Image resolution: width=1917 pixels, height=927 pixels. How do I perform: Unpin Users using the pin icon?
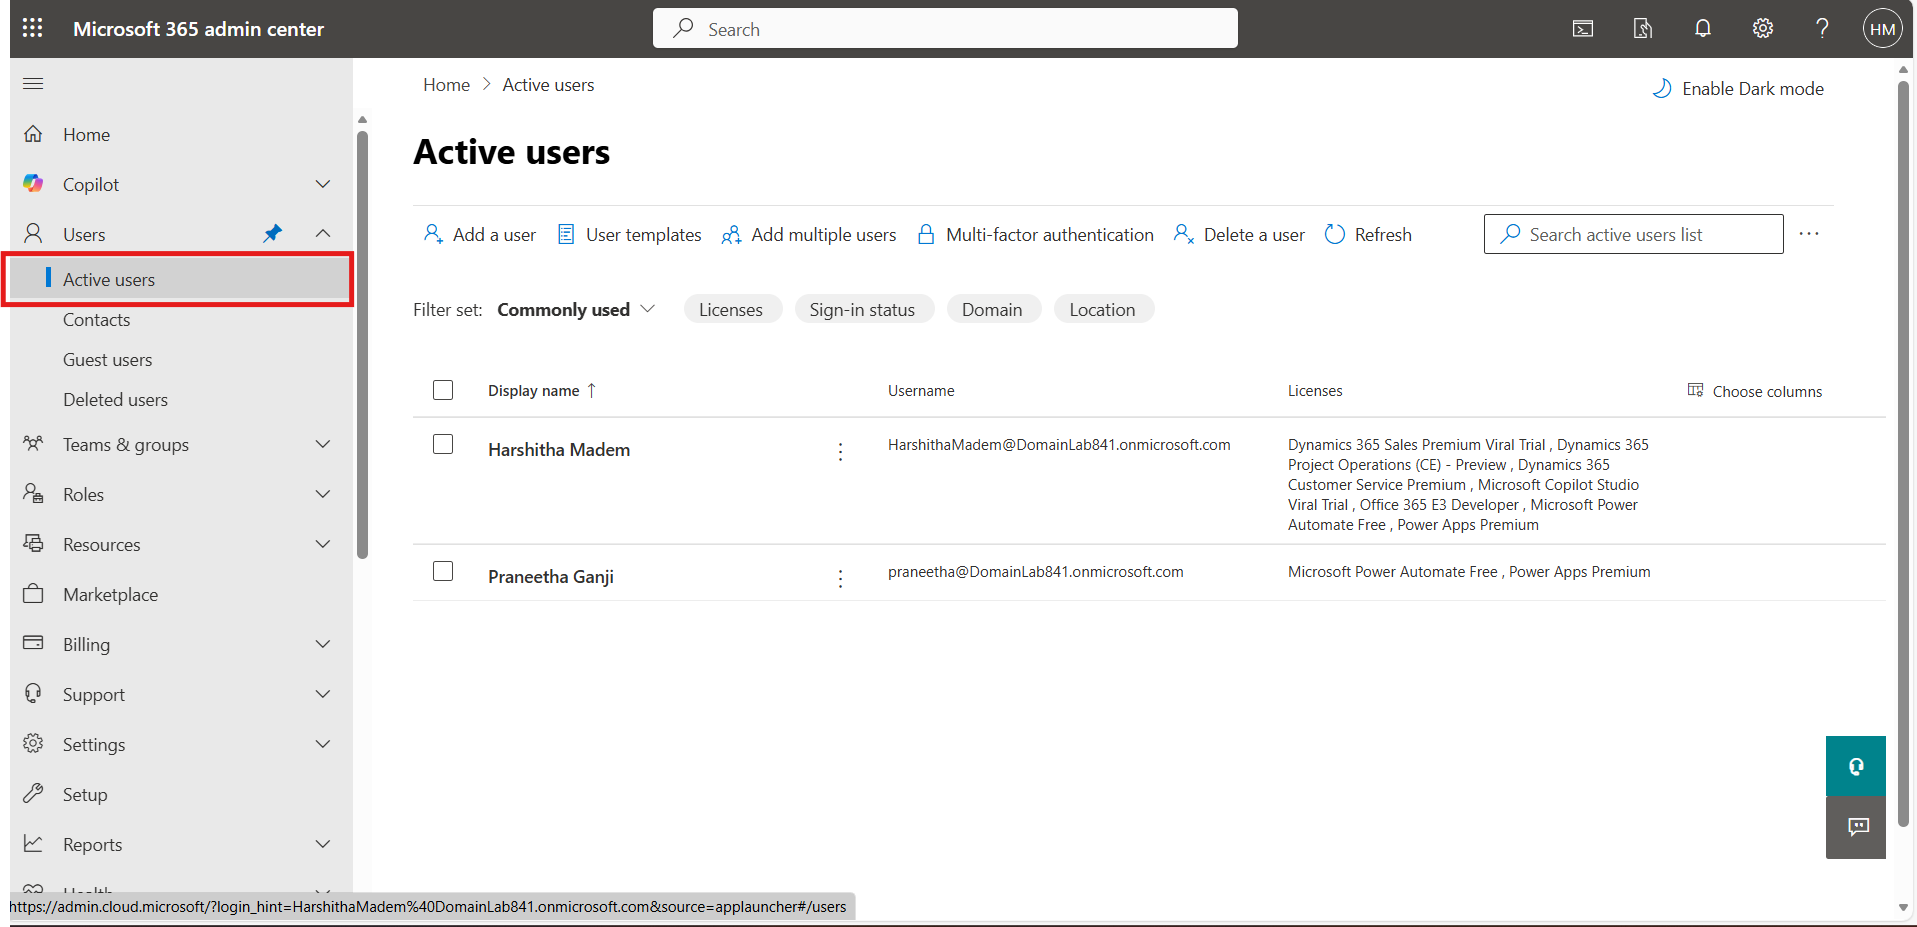272,234
